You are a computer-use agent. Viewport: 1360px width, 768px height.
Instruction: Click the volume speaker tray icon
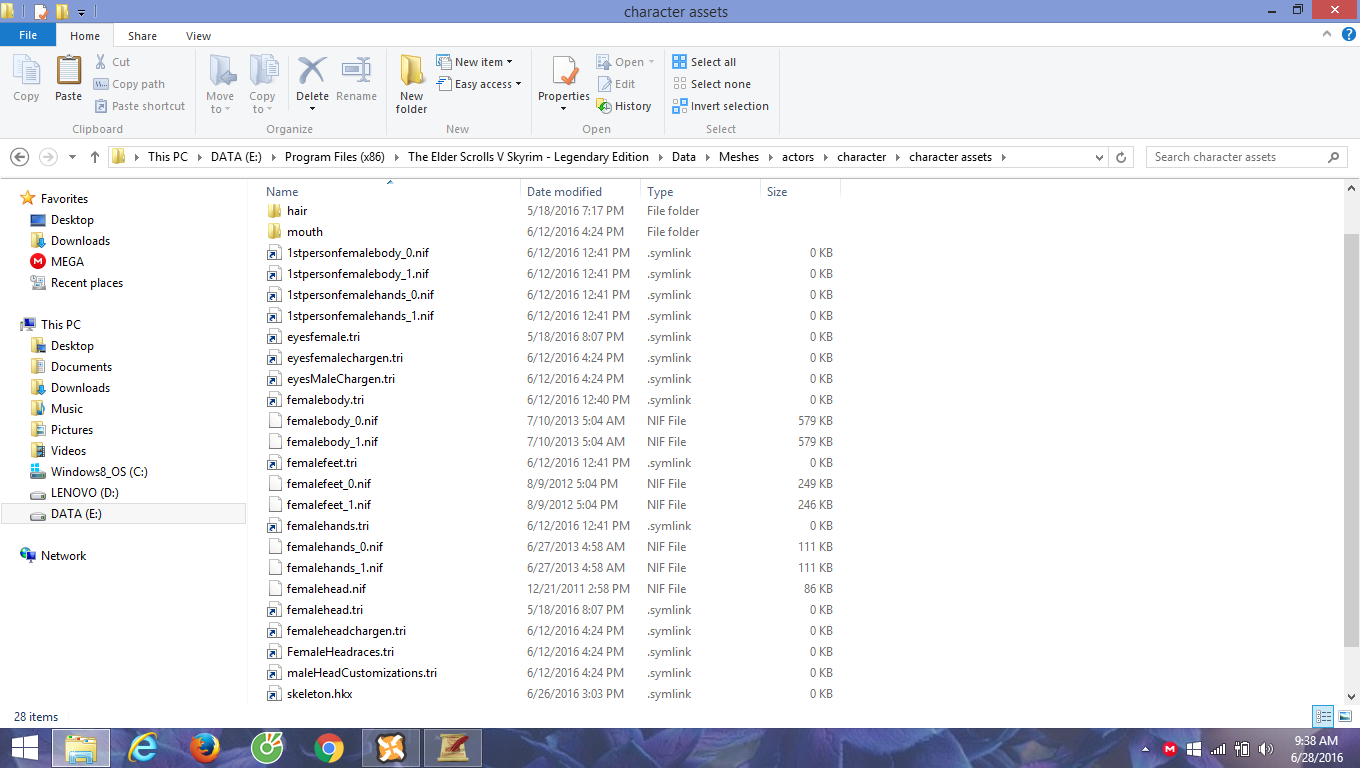[1268, 748]
